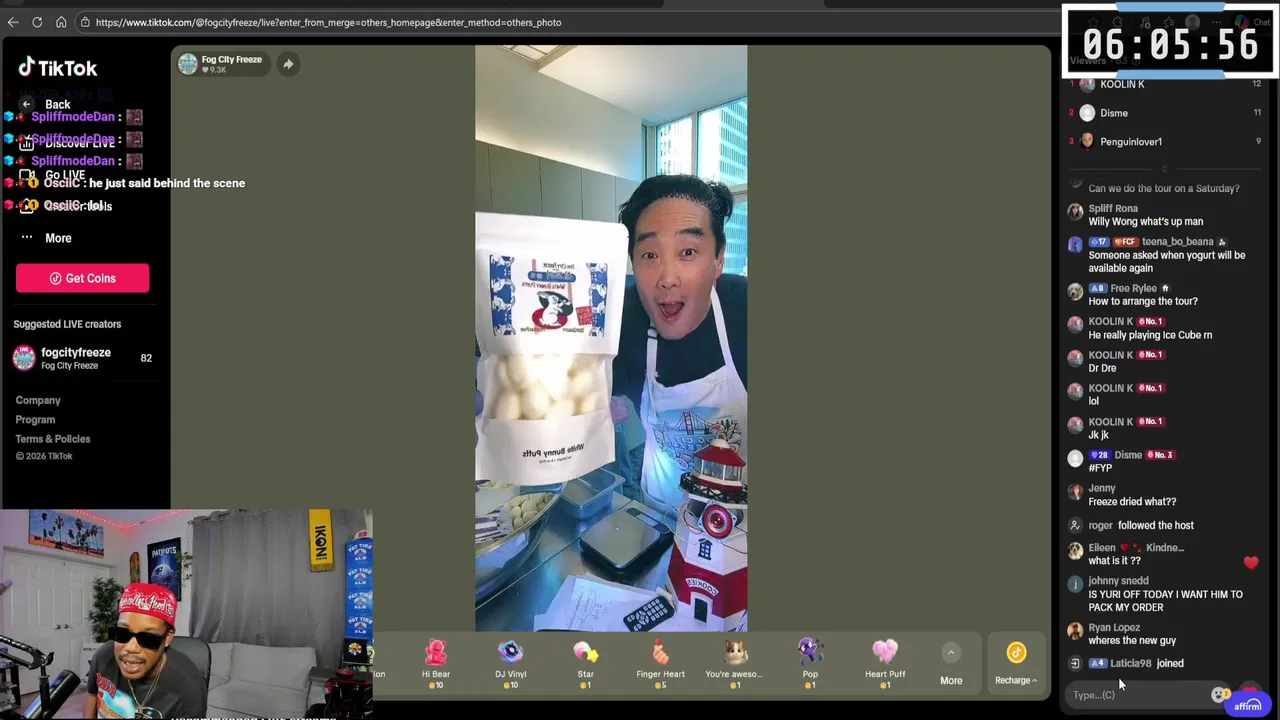Click Ryan Lopez's avatar in chat

click(1075, 632)
